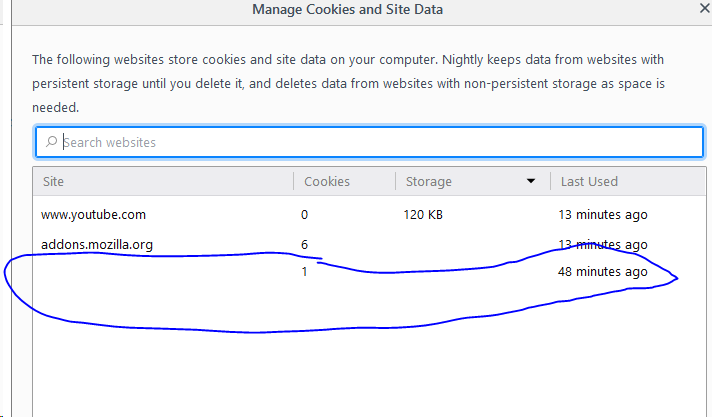The height and width of the screenshot is (417, 712).
Task: Click youtube's 13 minutes ago value
Action: [603, 214]
